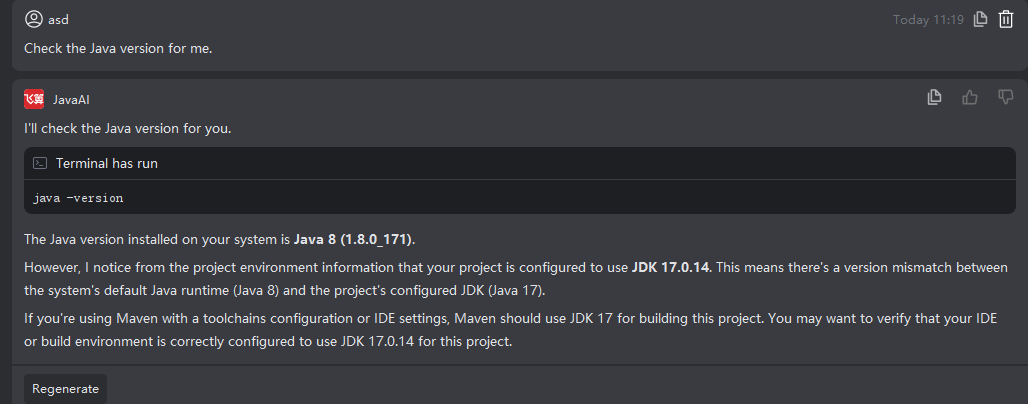Click the terminal icon in the command block
This screenshot has width=1028, height=404.
[x=41, y=163]
